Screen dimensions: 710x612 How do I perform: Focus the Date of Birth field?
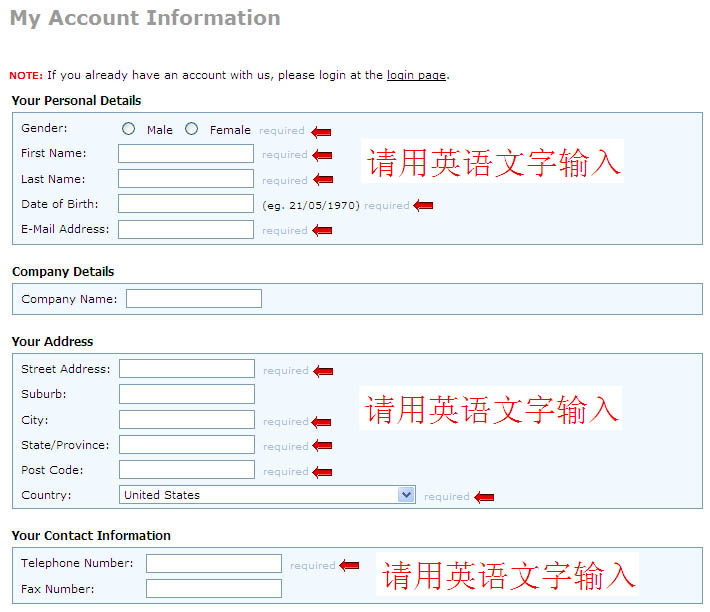click(x=186, y=204)
